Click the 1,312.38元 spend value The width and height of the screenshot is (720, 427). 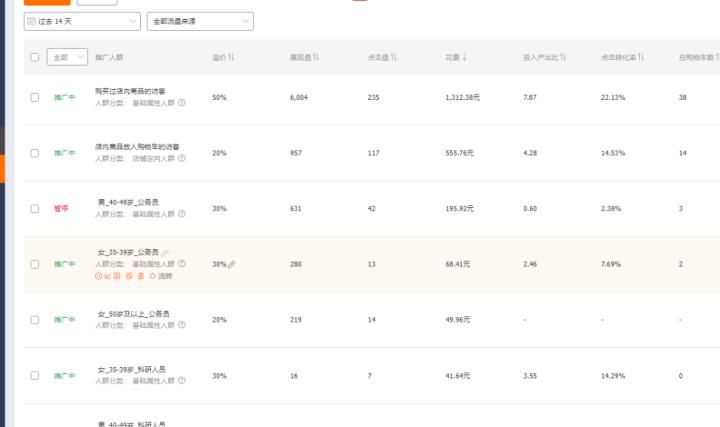point(462,97)
